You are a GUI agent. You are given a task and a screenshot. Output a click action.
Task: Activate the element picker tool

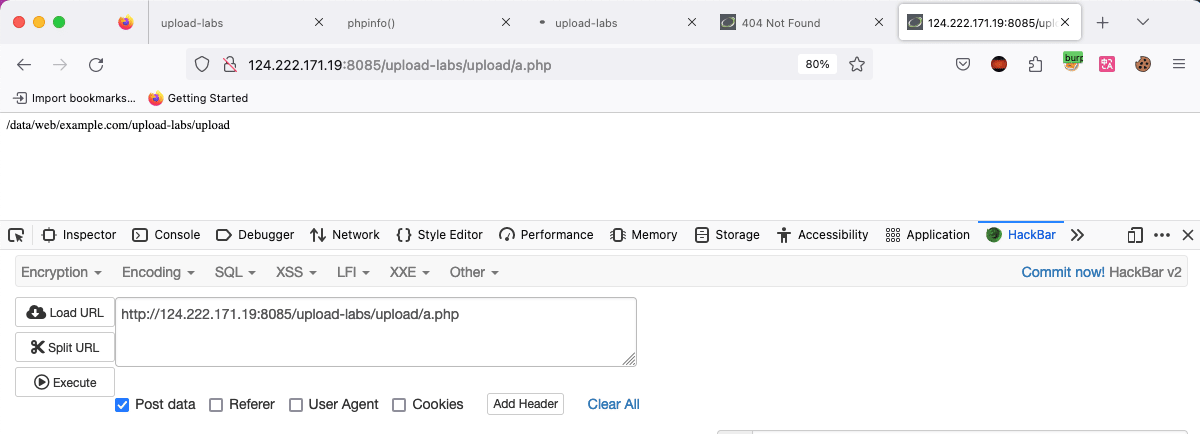(16, 235)
